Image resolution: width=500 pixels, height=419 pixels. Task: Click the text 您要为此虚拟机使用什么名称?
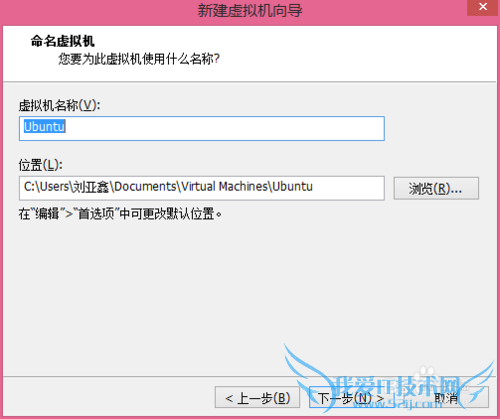point(139,59)
